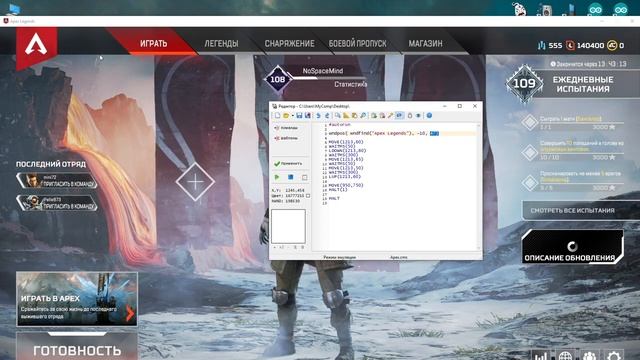640x360 pixels.
Task: Switch to the ЛЕГЕНДЫ tab
Action: click(221, 43)
